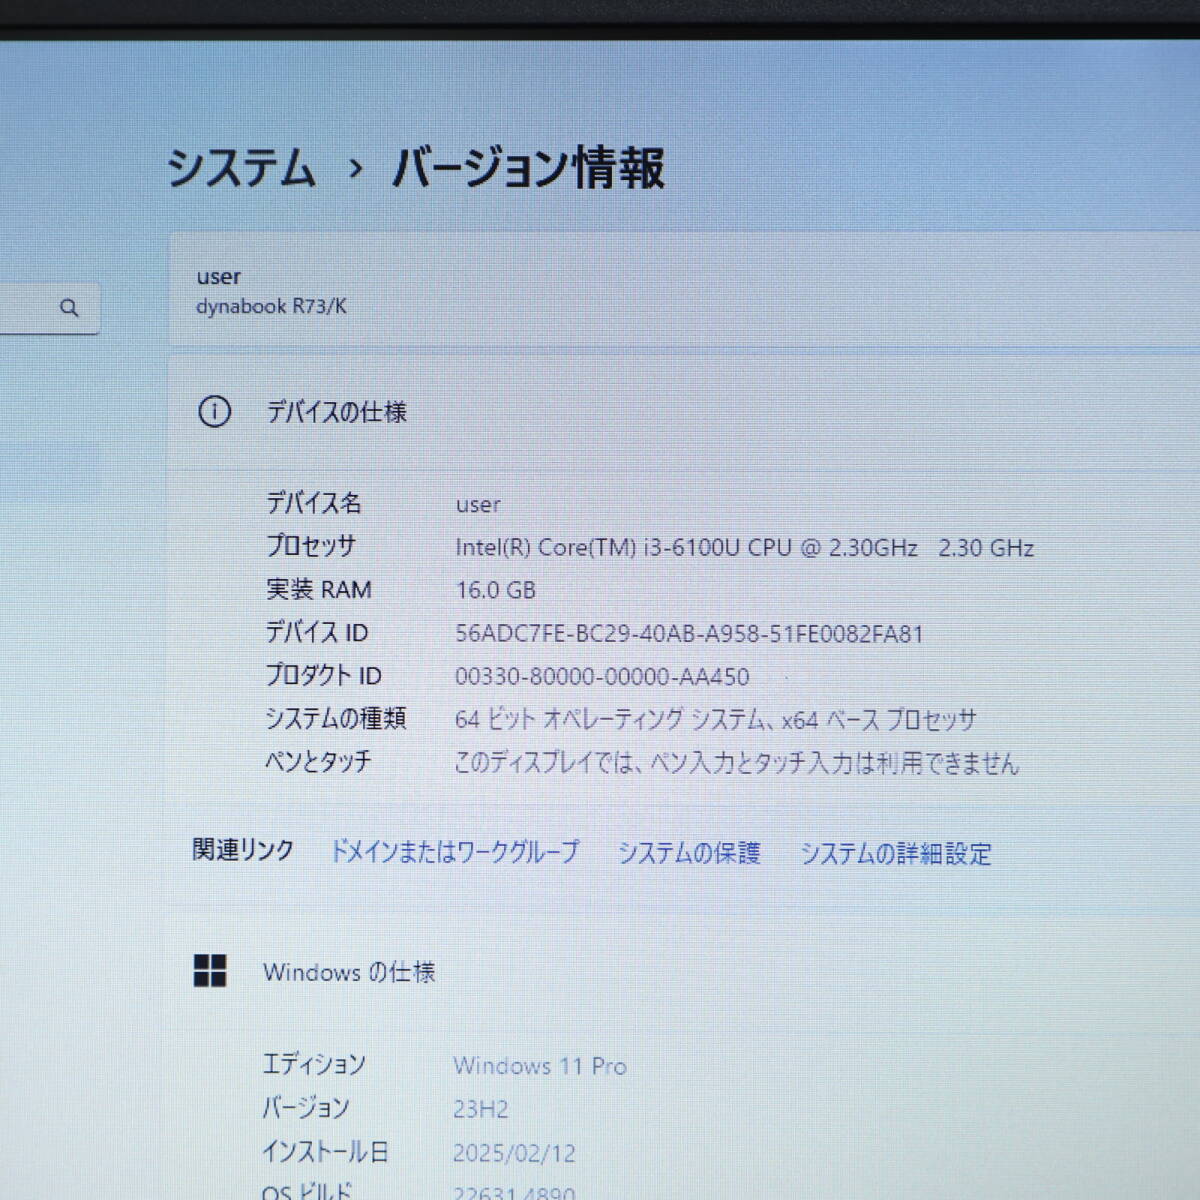This screenshot has height=1200, width=1200.
Task: Click the 実装 RAM label
Action: pos(319,590)
